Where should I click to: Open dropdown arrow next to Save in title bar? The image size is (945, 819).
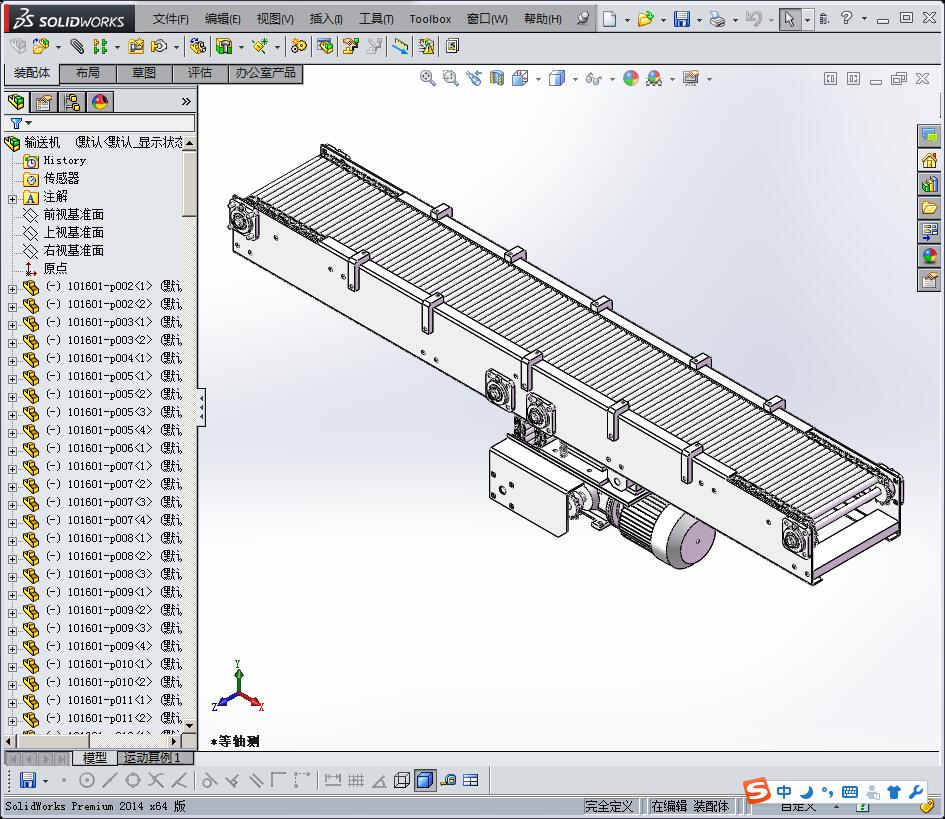[699, 20]
